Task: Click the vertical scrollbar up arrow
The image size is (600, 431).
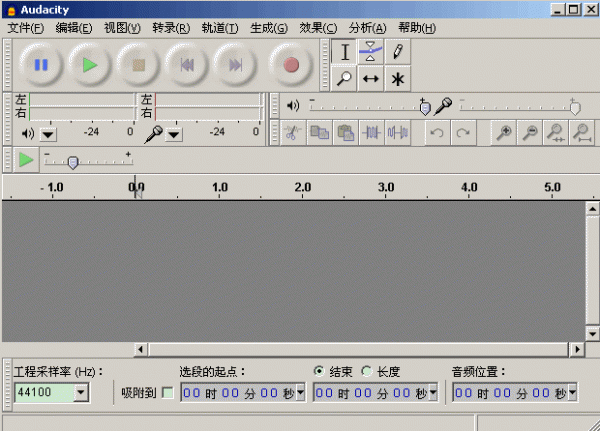Action: click(x=592, y=209)
